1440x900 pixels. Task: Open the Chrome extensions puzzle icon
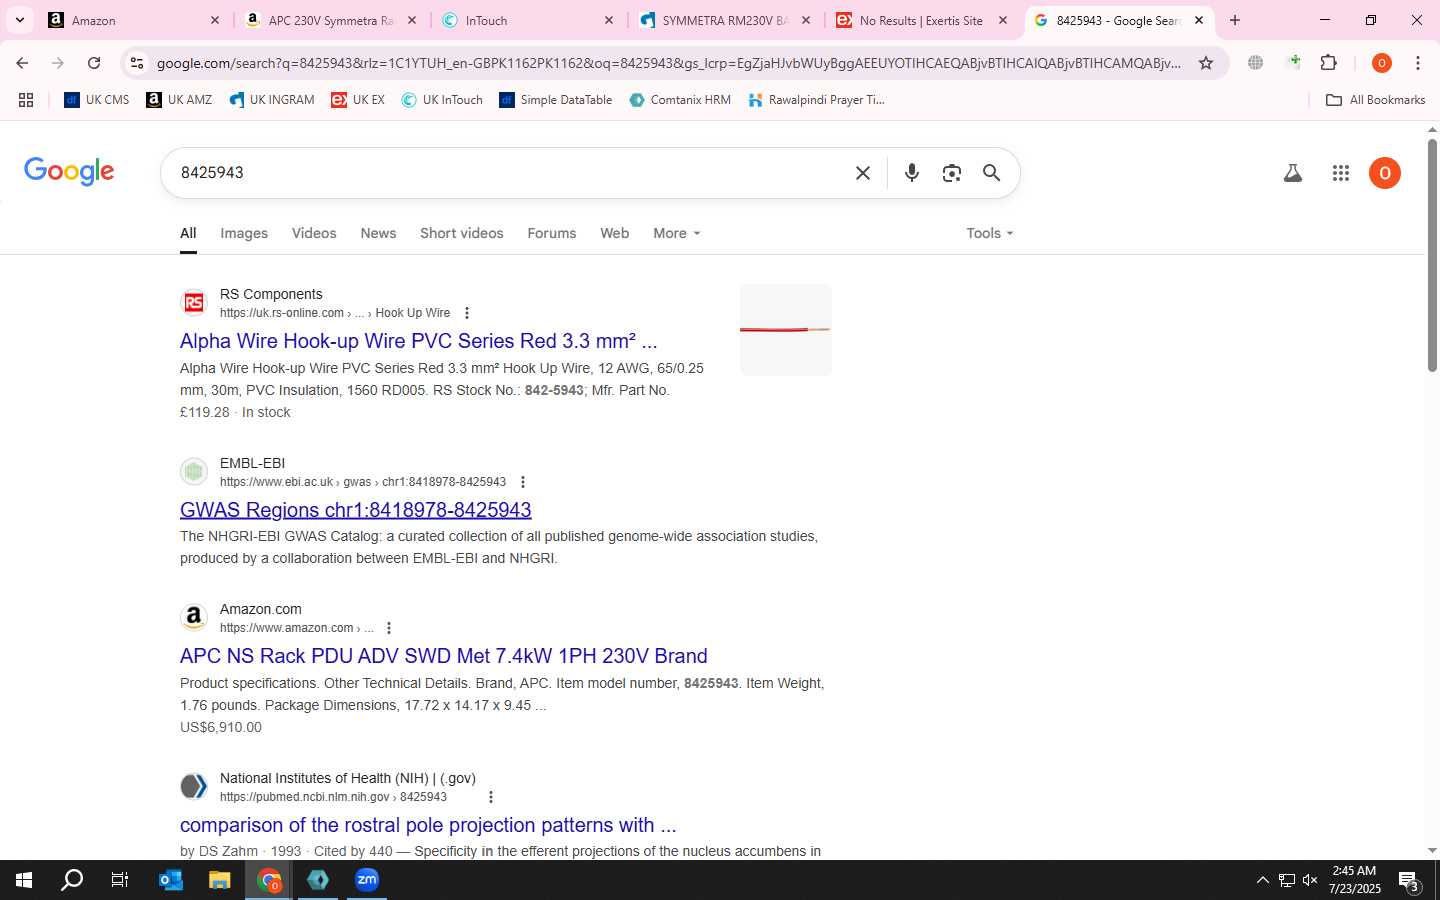[1329, 63]
